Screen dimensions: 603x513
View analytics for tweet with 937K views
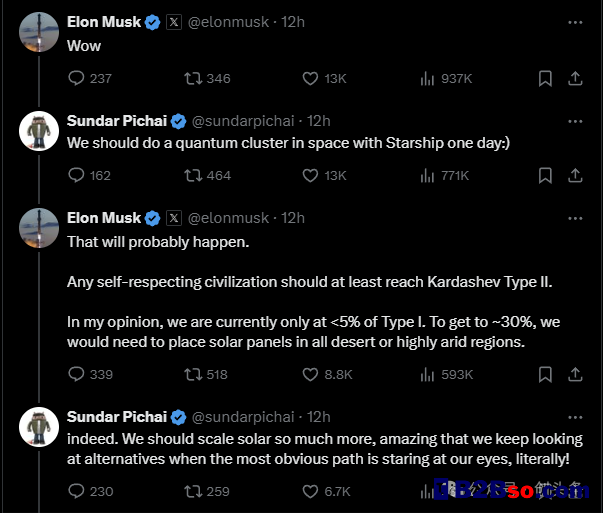(446, 78)
